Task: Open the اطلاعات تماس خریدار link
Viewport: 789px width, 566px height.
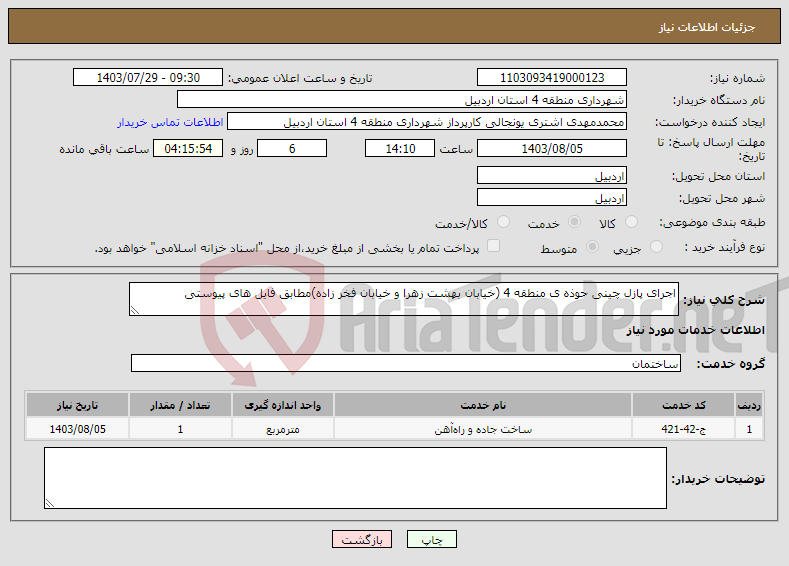Action: (170, 122)
